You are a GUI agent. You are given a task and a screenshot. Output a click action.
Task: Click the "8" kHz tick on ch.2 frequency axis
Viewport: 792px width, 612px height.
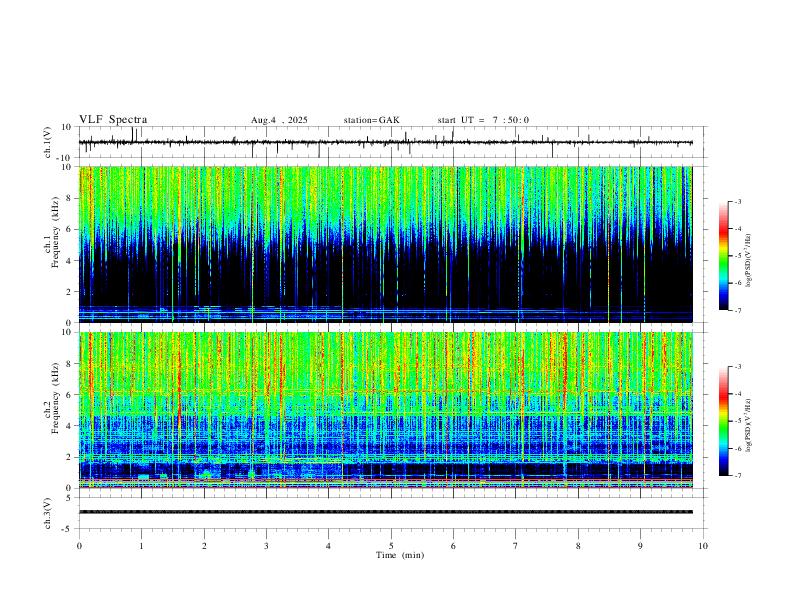pos(70,363)
